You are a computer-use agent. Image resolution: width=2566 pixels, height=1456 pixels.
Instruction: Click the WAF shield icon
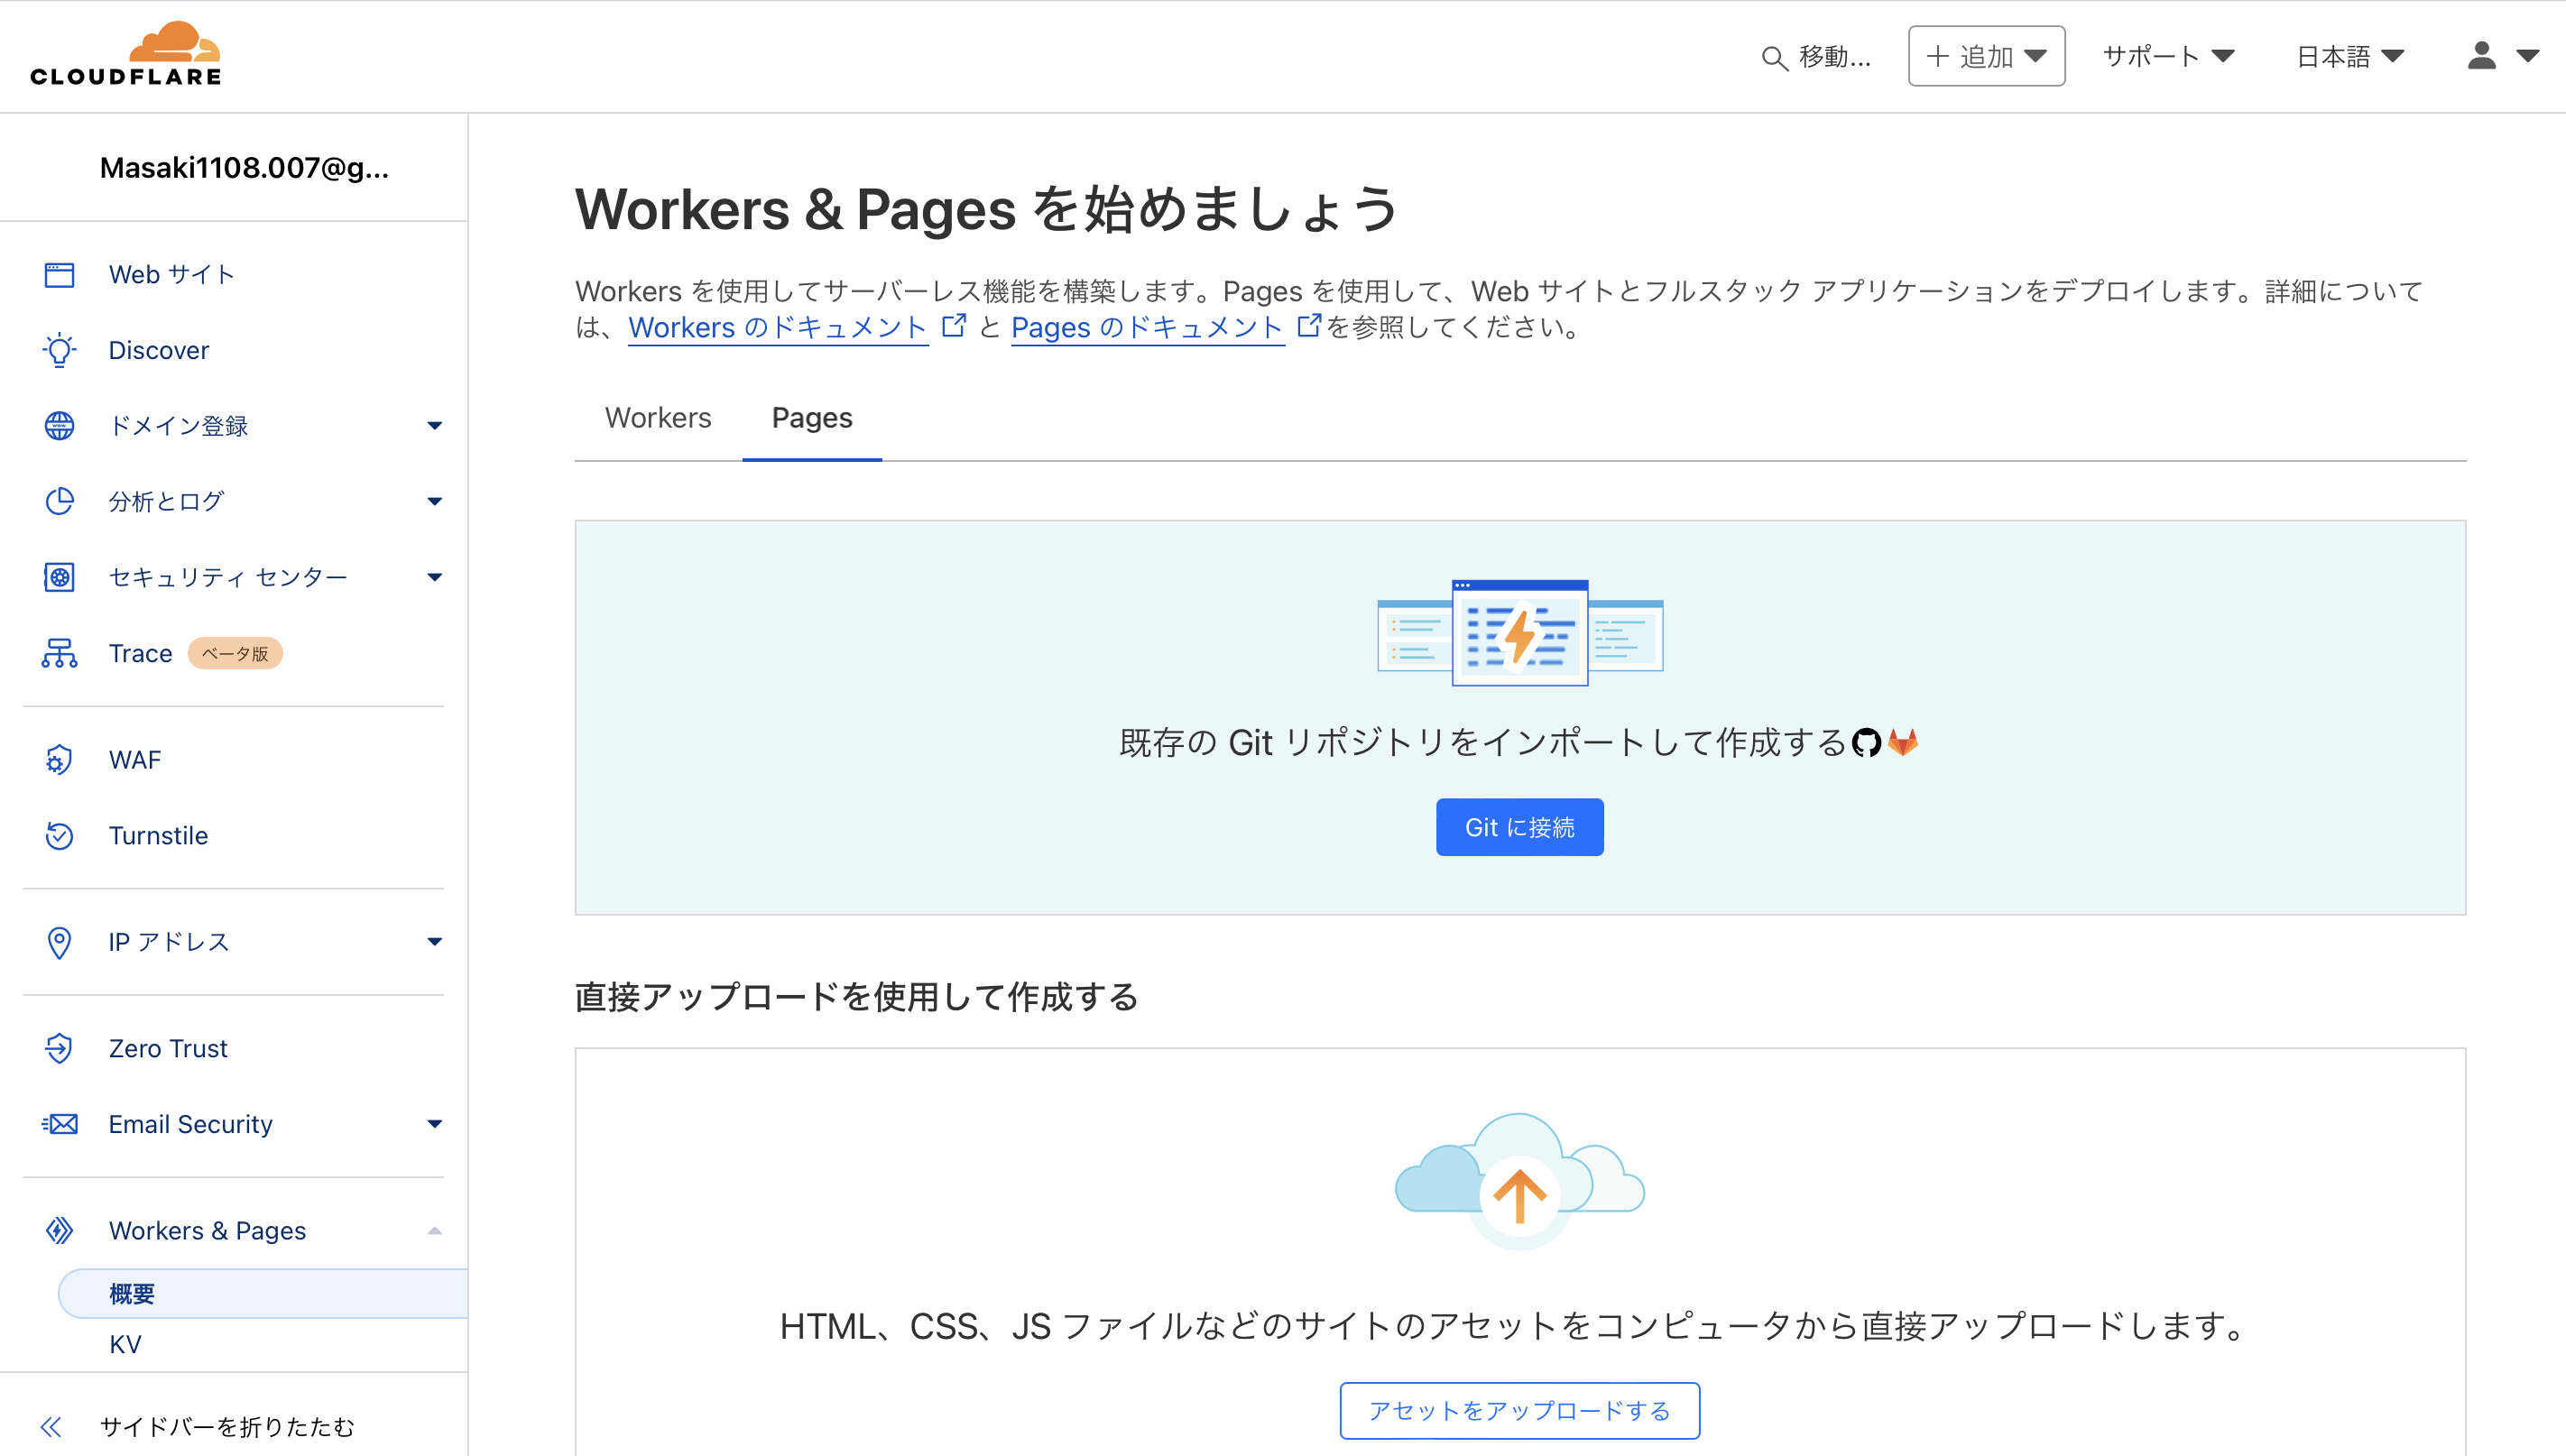[59, 760]
